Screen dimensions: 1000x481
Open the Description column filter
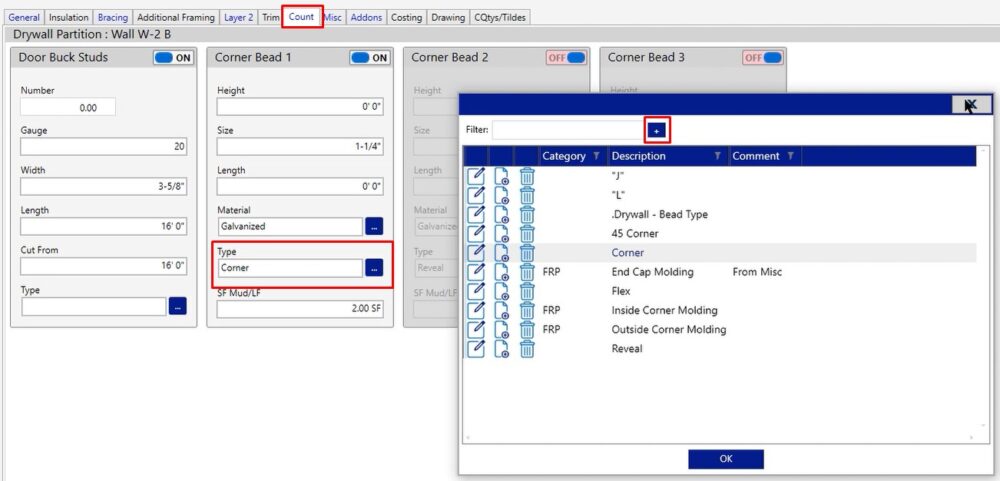(x=718, y=156)
